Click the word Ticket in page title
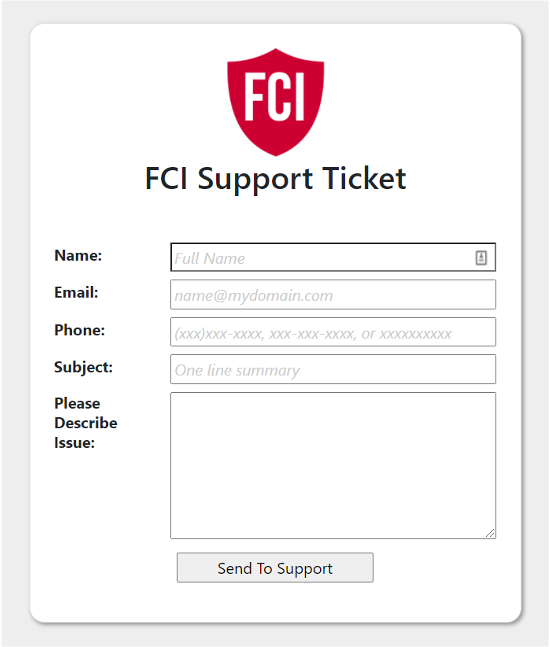This screenshot has width=550, height=647. (x=364, y=178)
